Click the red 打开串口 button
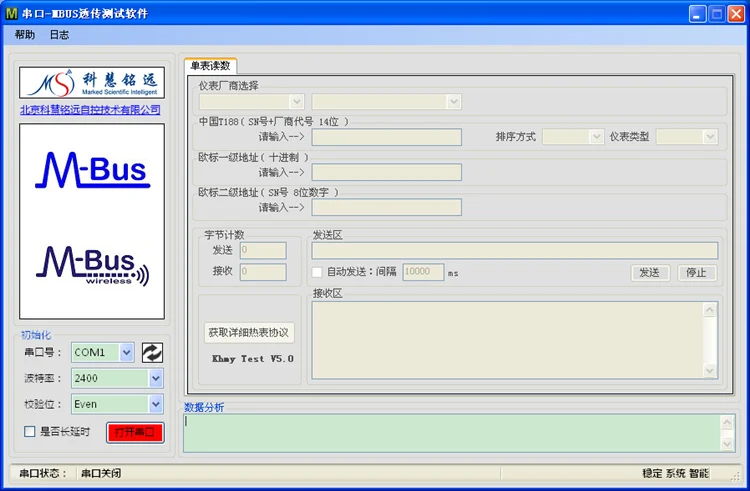This screenshot has height=491, width=750. tap(135, 433)
